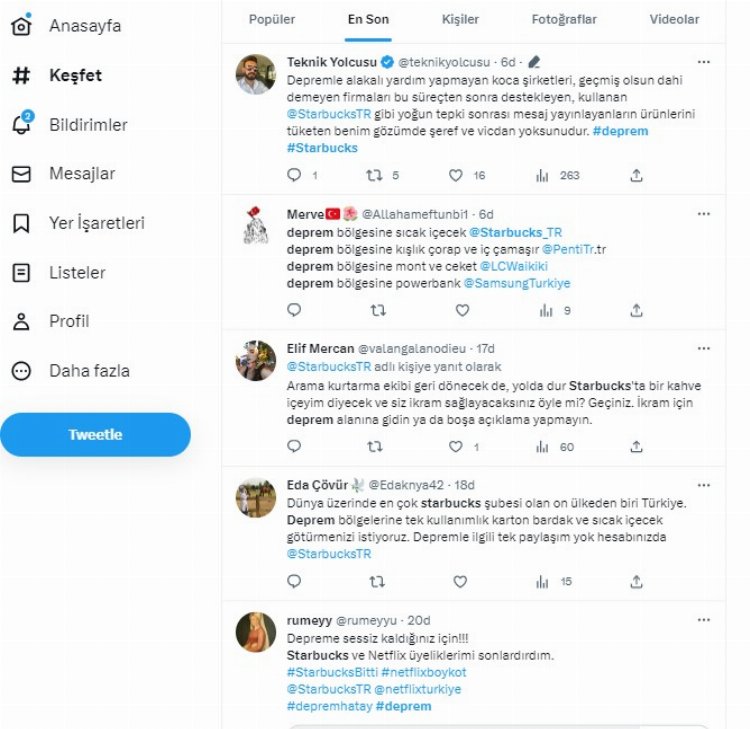Open Mesajlar envelope in sidebar

21,174
